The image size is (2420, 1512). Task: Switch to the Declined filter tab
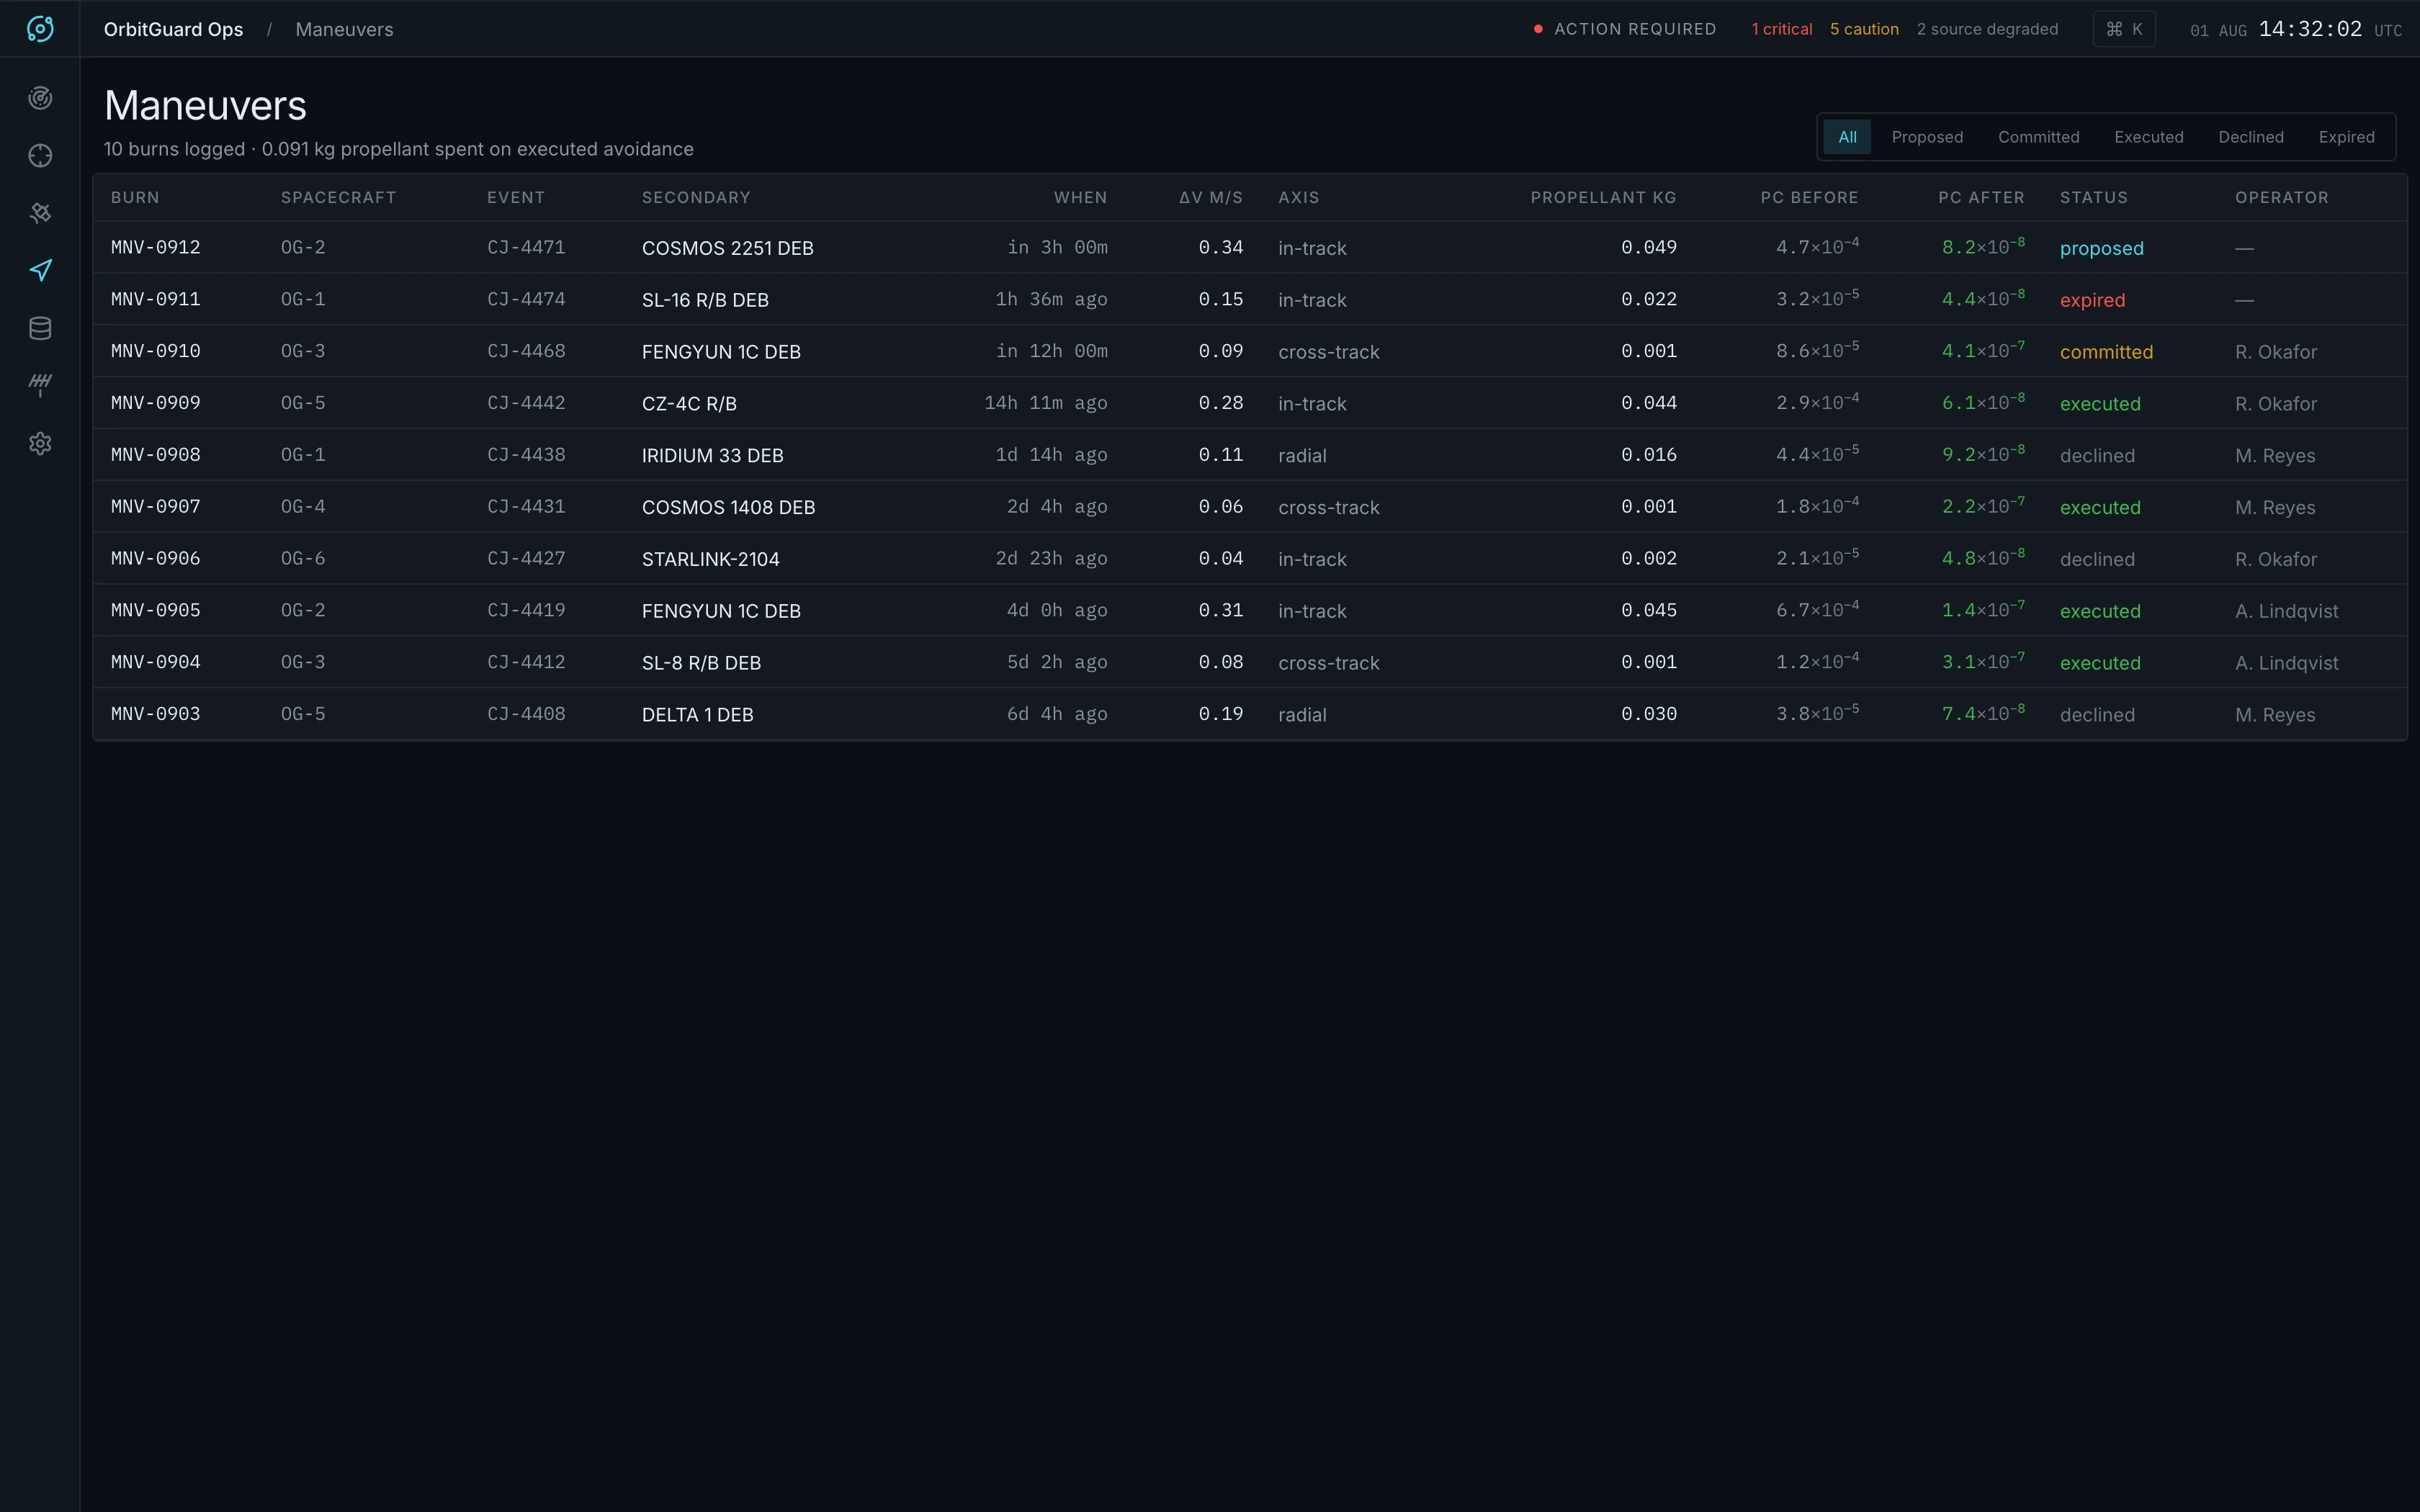(2251, 137)
